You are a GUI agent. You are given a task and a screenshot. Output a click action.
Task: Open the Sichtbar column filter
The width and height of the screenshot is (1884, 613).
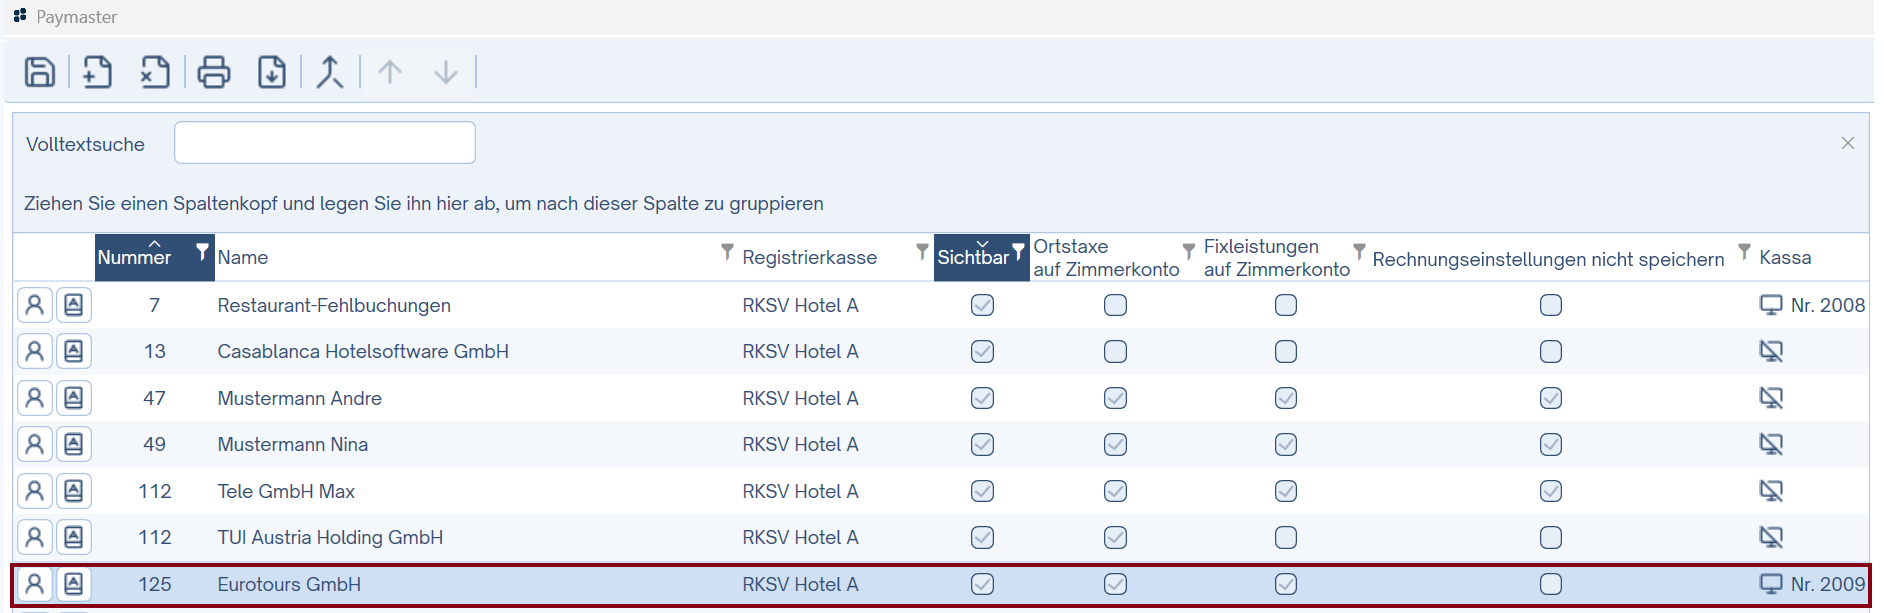[1018, 251]
